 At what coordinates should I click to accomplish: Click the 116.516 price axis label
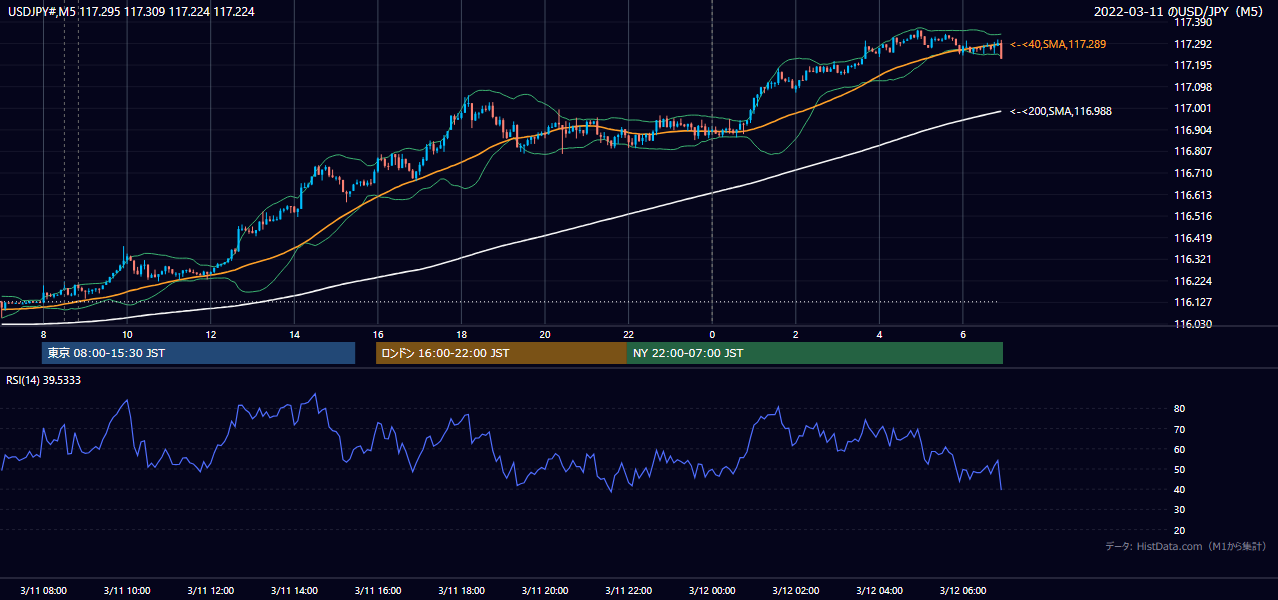[x=1192, y=216]
